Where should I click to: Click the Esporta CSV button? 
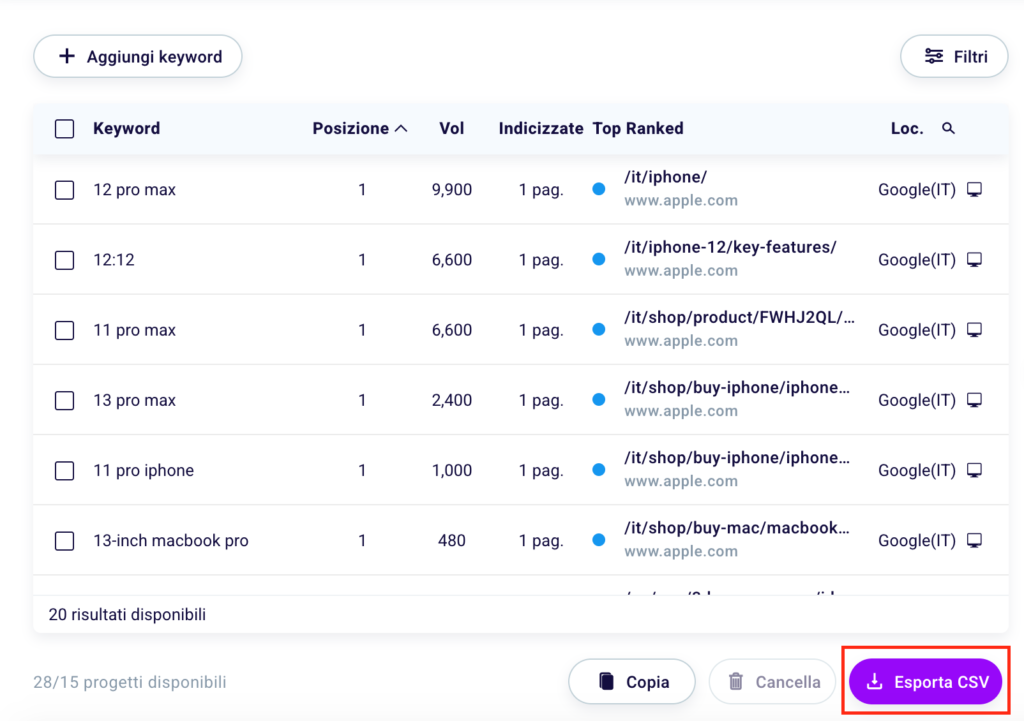[925, 681]
